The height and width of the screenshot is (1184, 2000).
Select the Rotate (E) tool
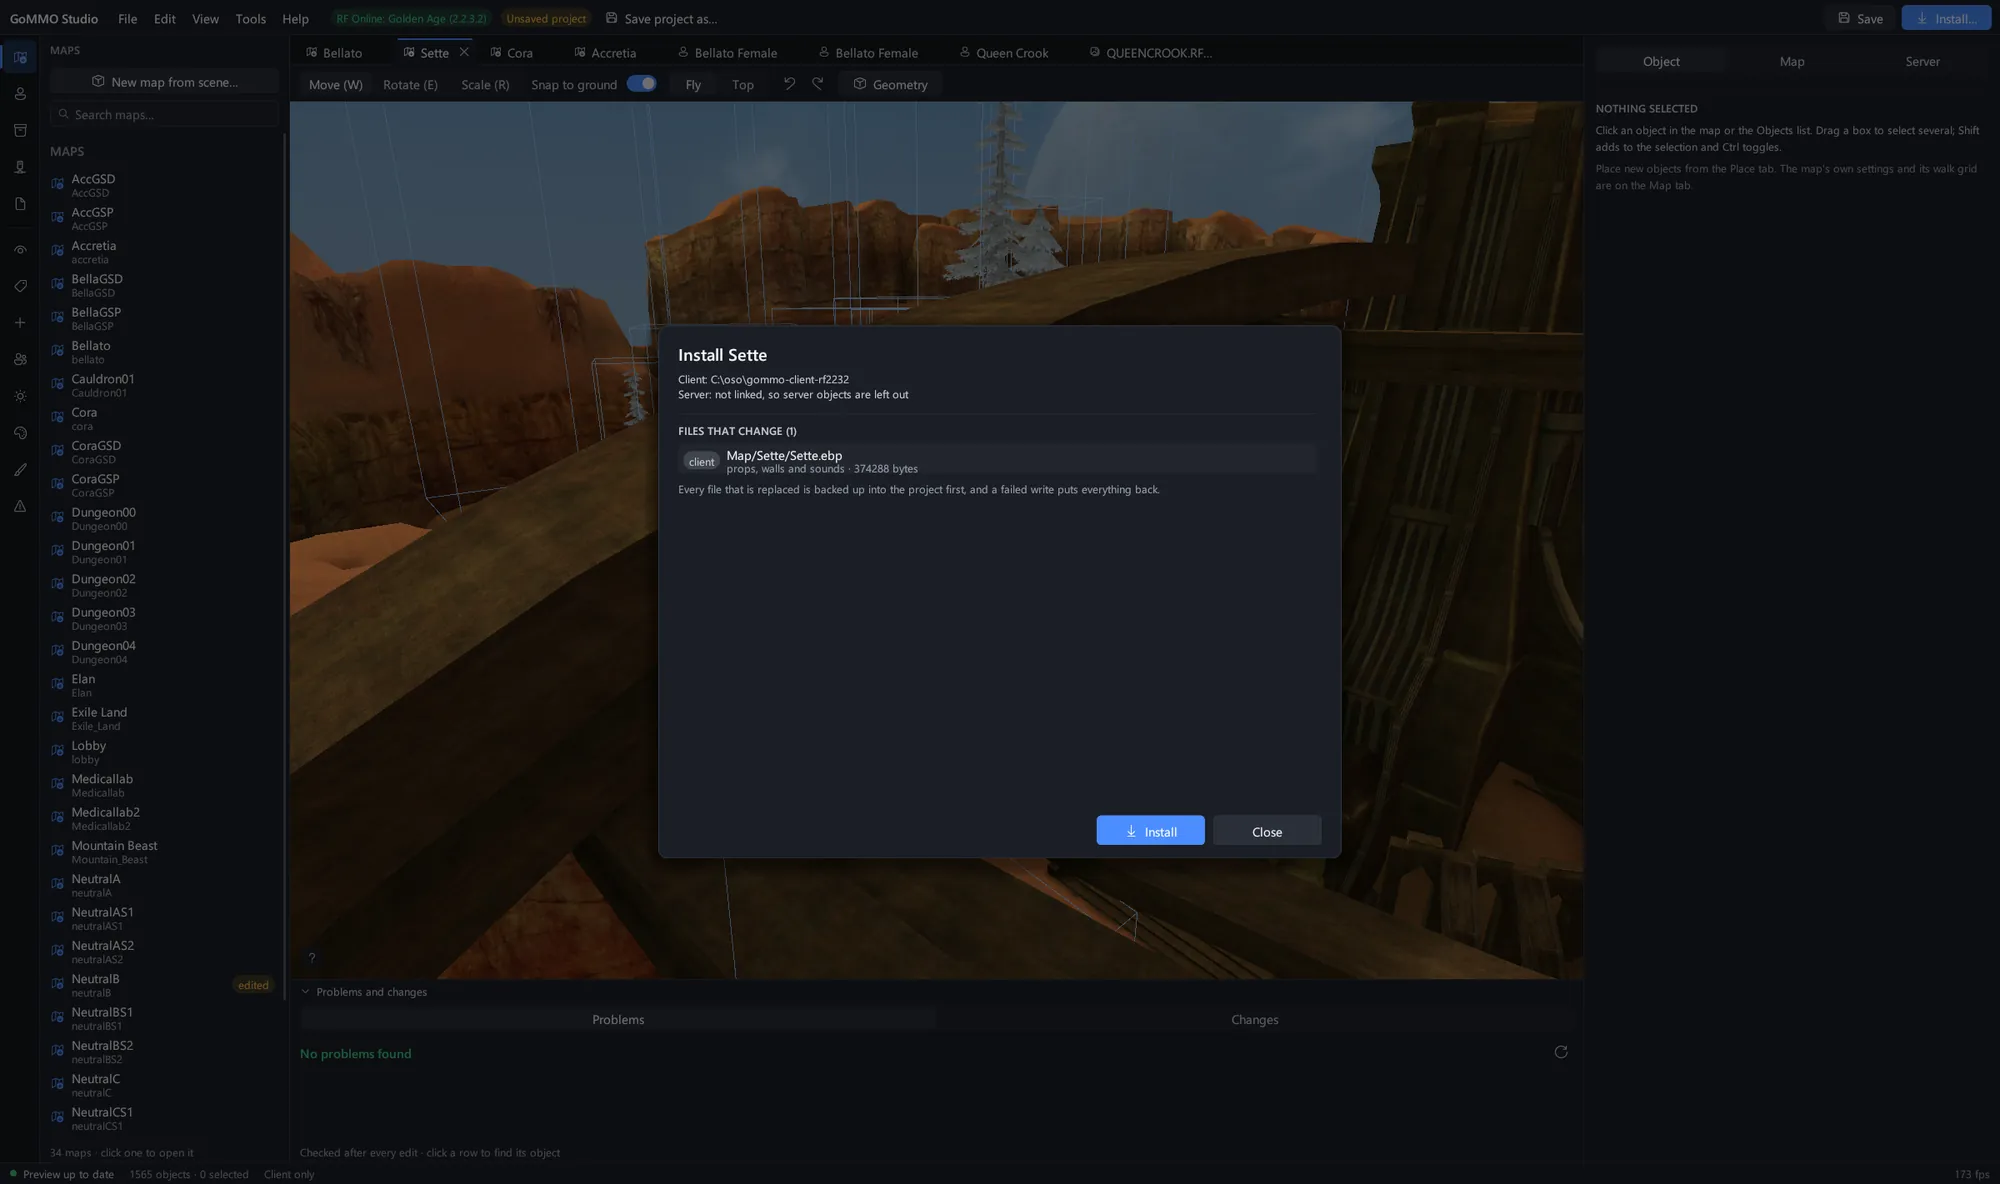(x=410, y=85)
